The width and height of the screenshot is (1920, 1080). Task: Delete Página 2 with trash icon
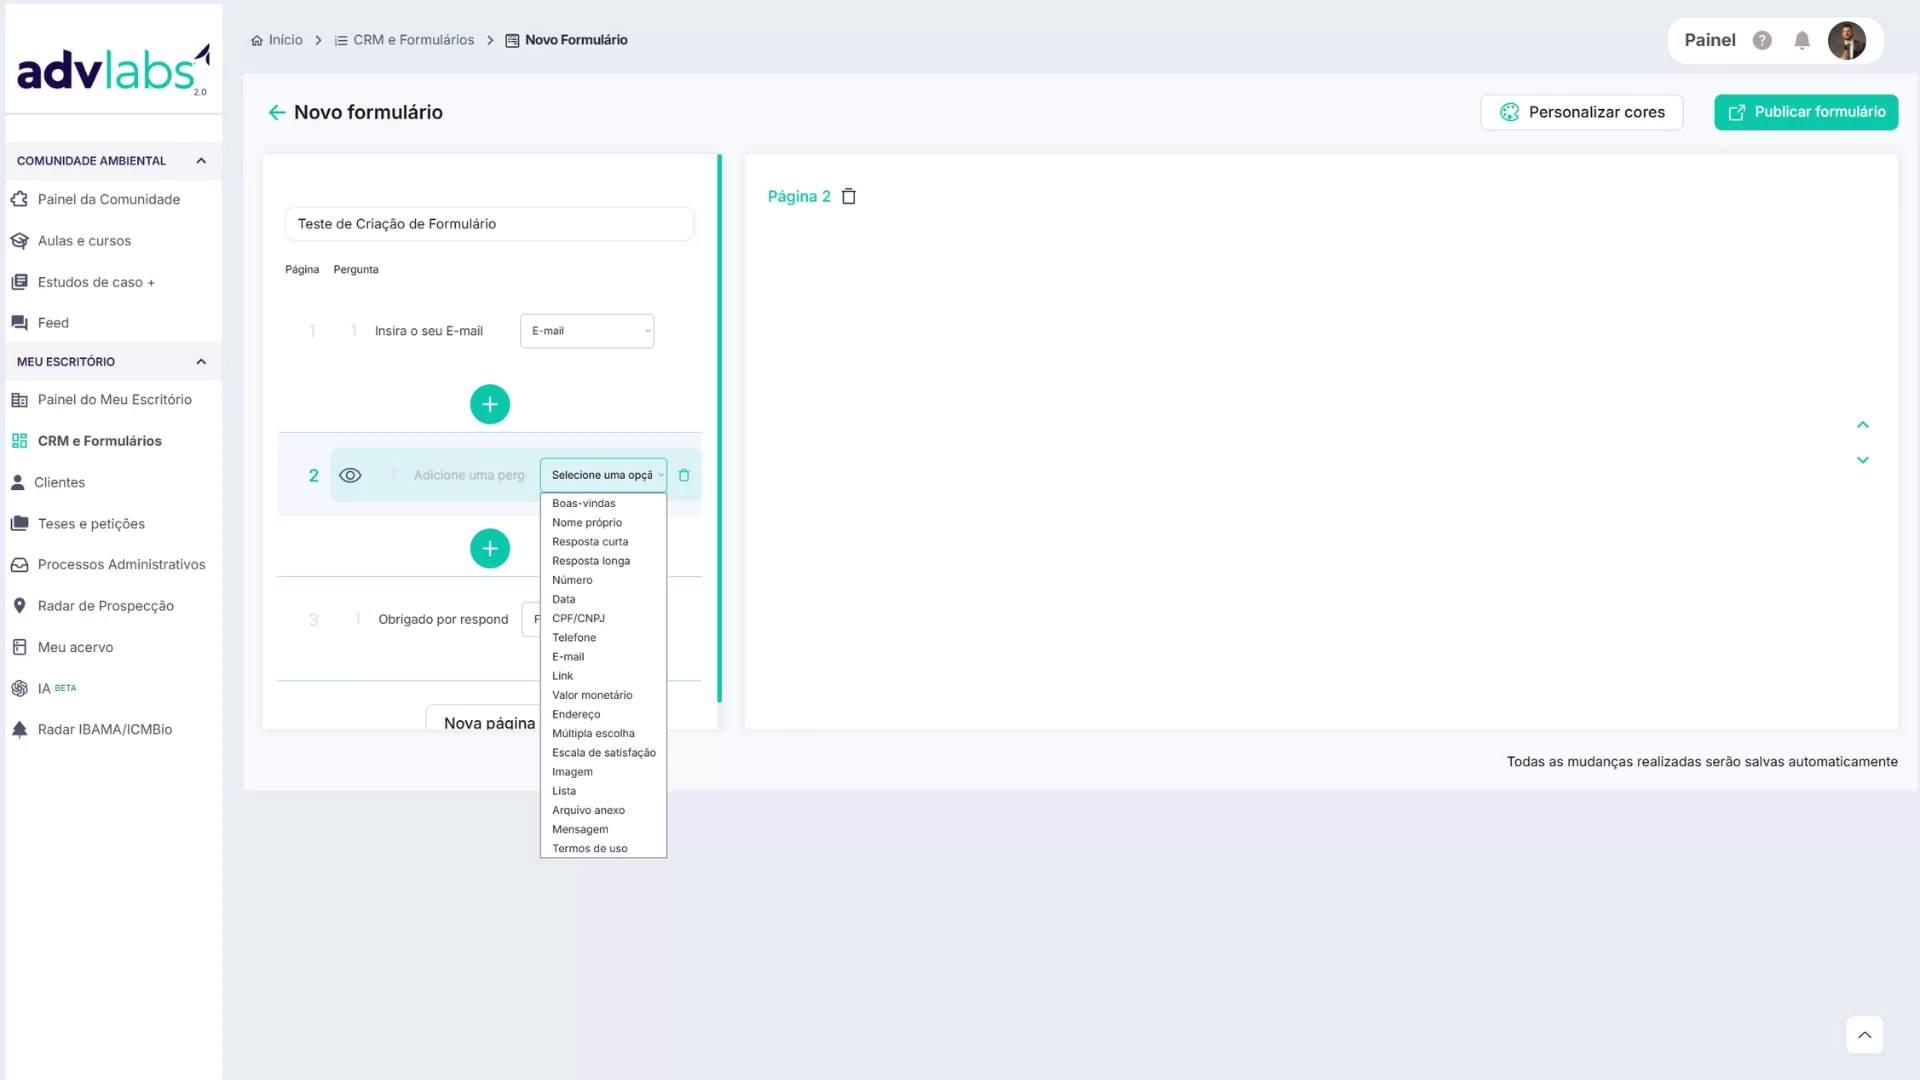pos(849,197)
